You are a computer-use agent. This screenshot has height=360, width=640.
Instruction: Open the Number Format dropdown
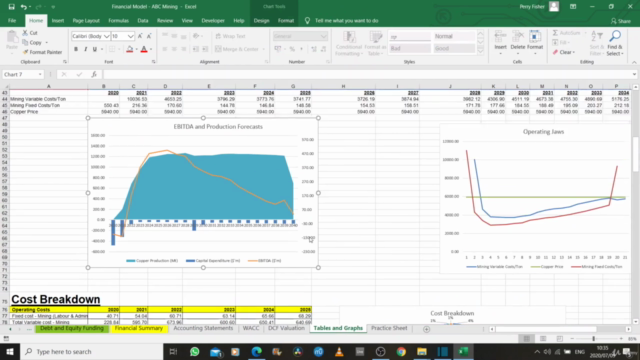(x=324, y=36)
